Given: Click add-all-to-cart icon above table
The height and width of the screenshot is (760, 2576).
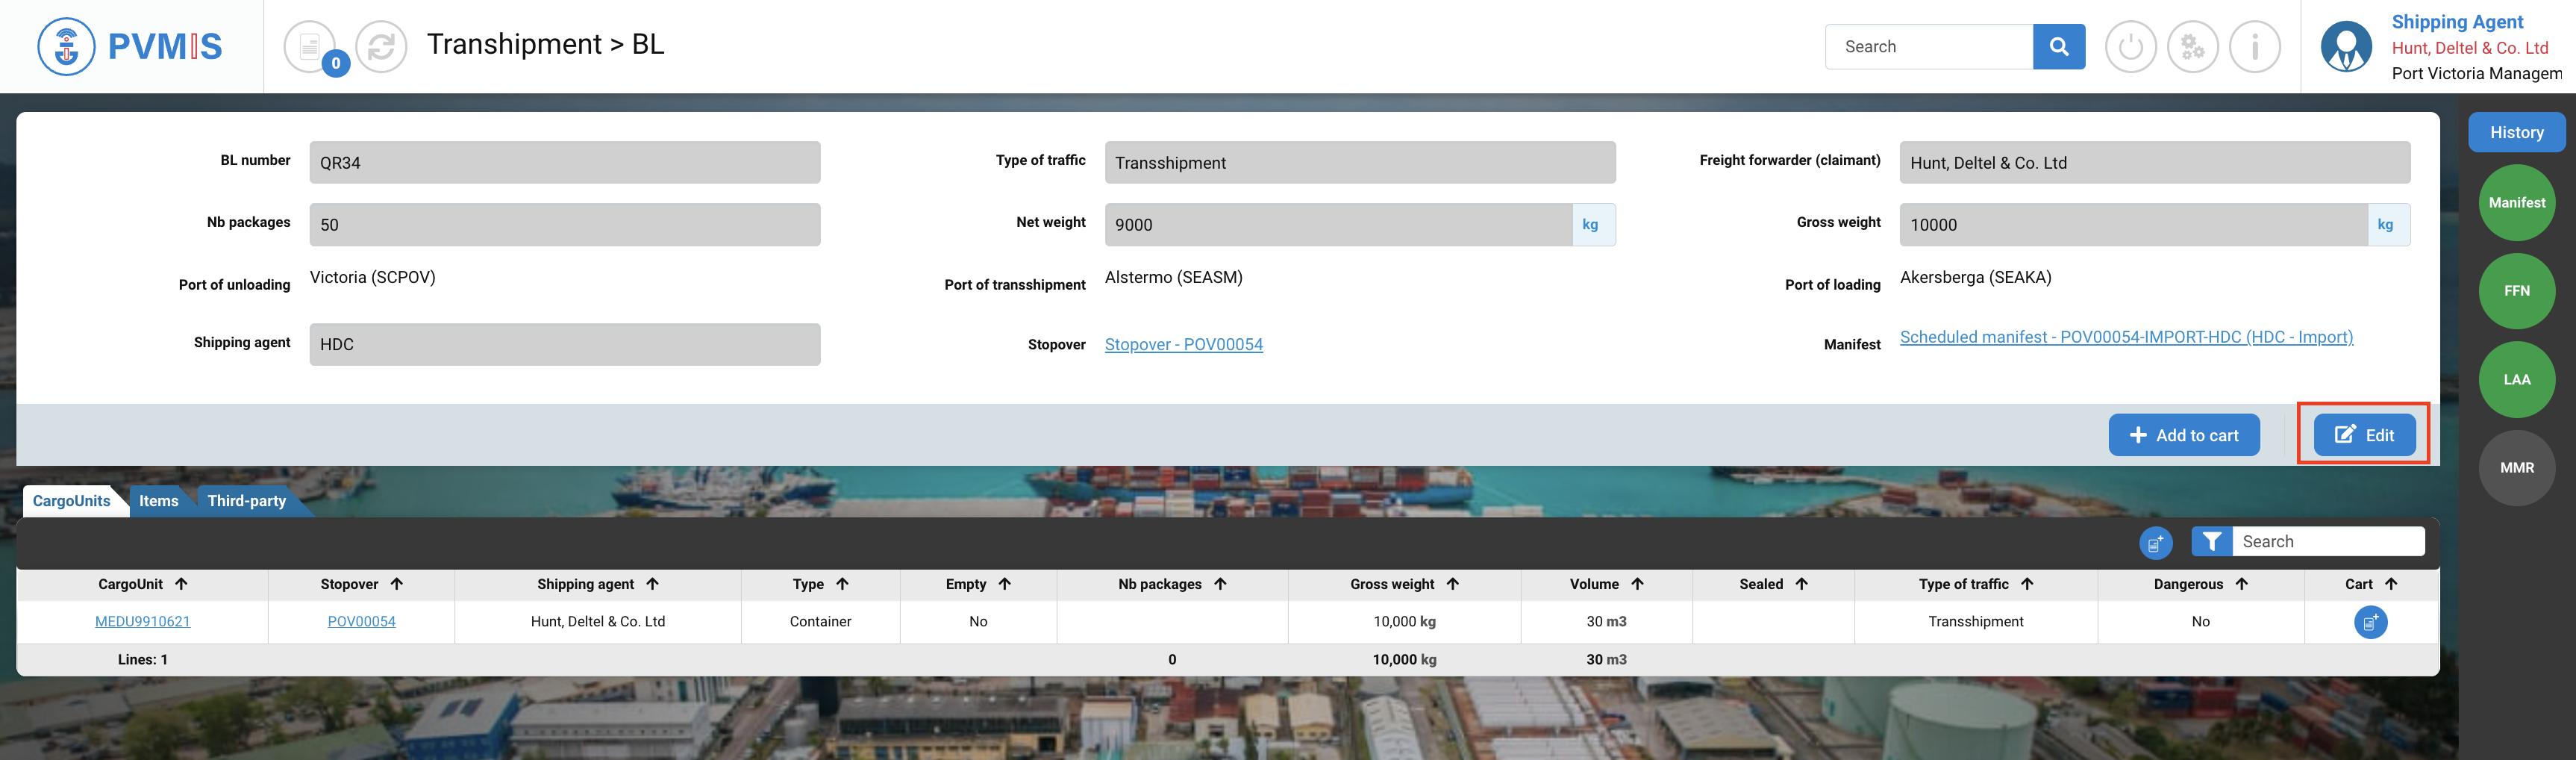Looking at the screenshot, I should point(2155,542).
